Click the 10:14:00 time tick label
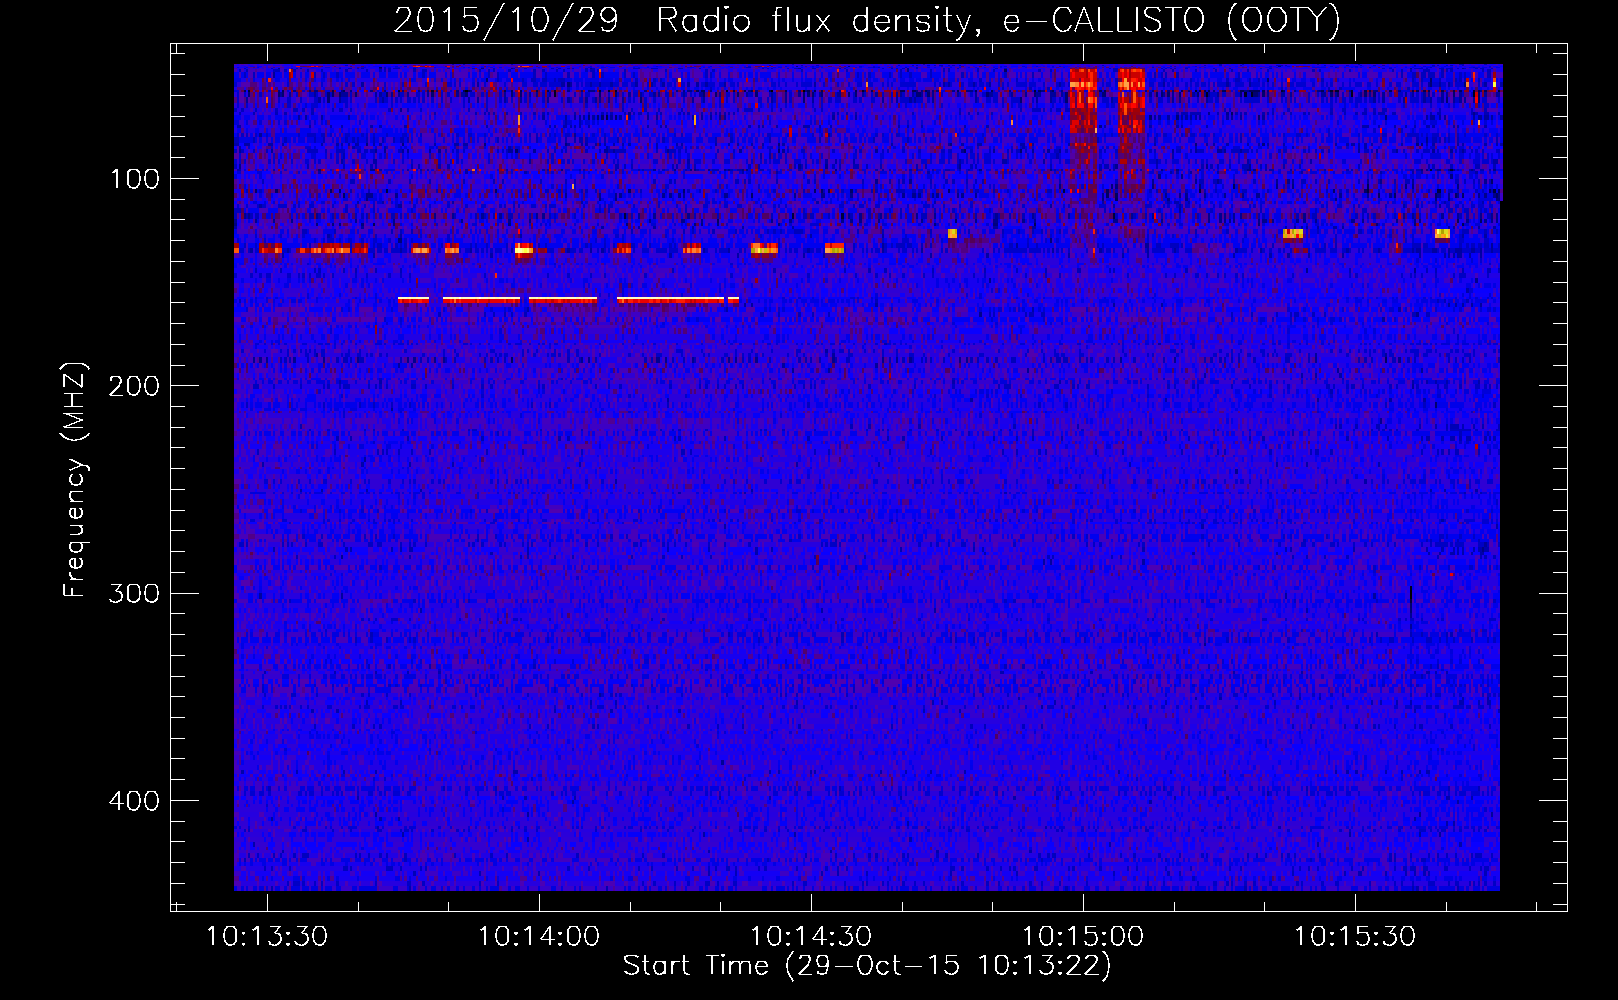Viewport: 1618px width, 1000px height. click(539, 936)
